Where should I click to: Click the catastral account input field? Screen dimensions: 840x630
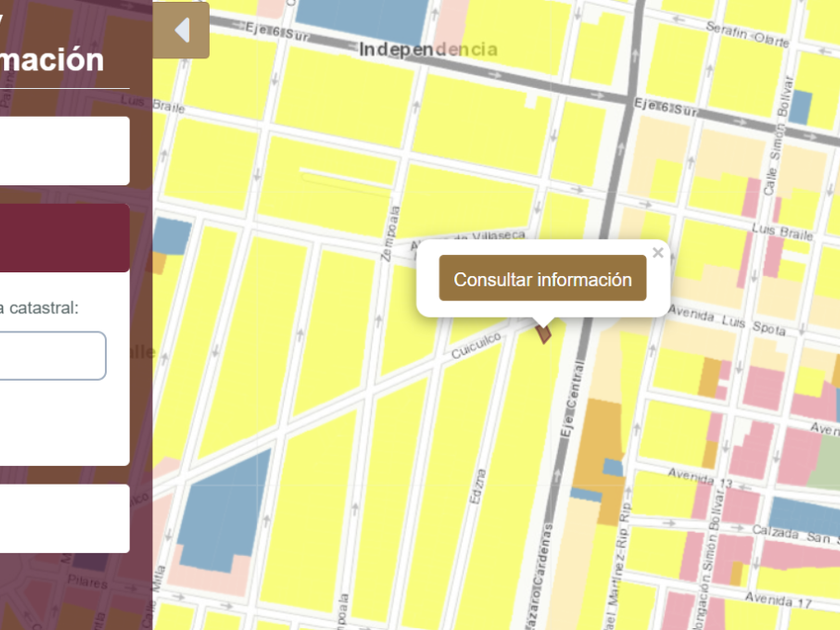[x=52, y=356]
